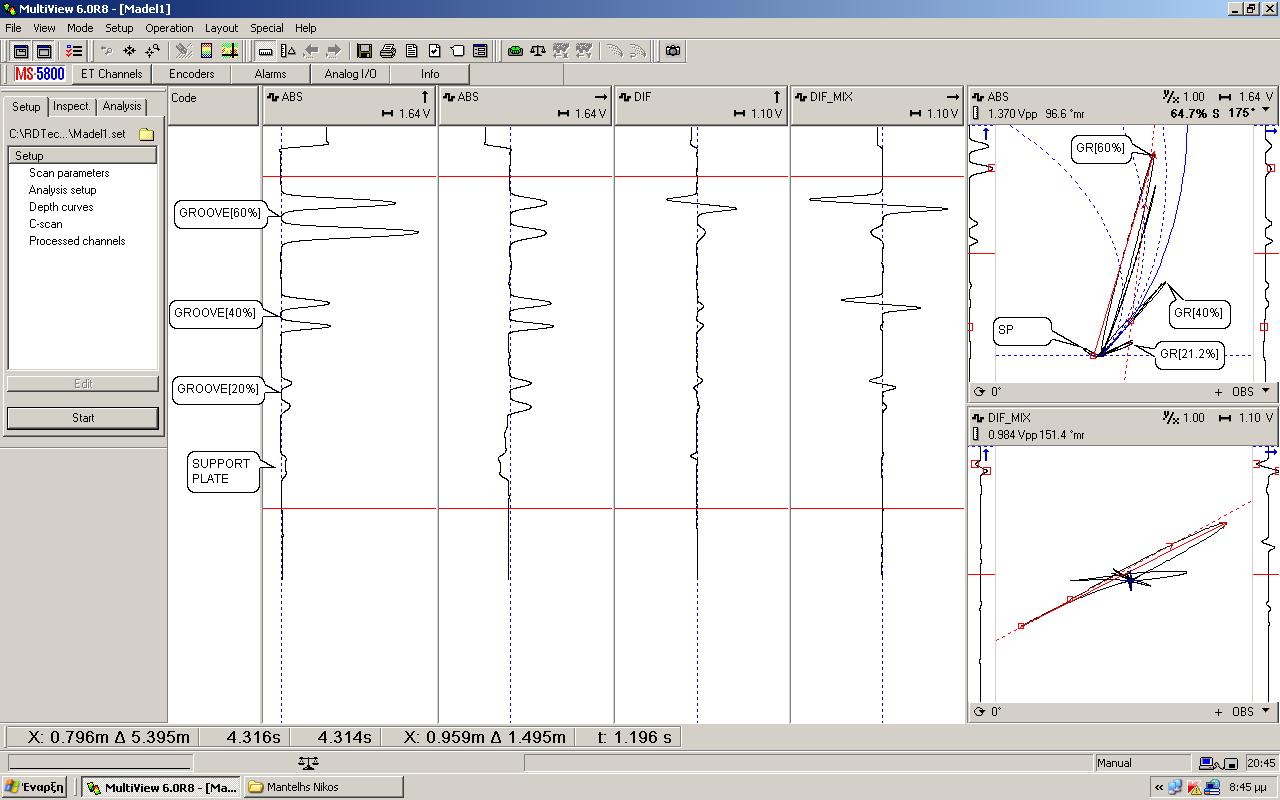Select the four-arrow zoom tool with magnifier

(x=152, y=51)
